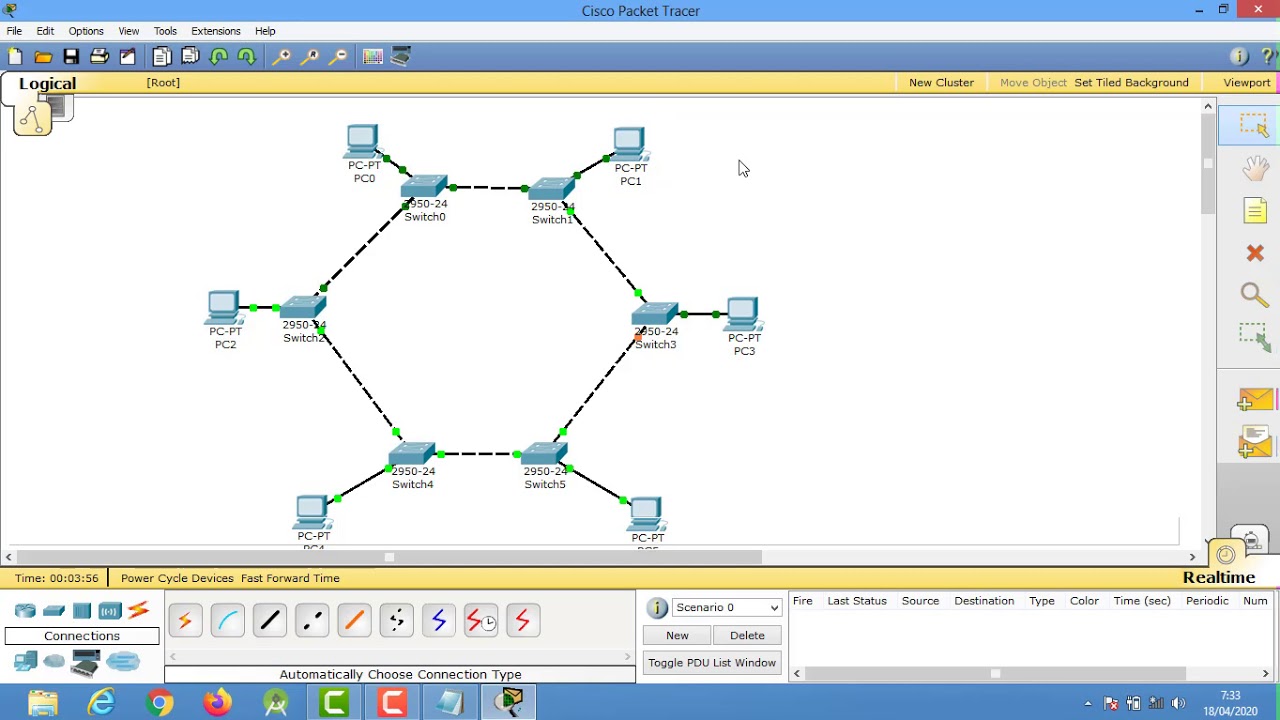Screen dimensions: 1280x720
Task: Choose the Move Layout hand tool
Action: [x=1255, y=167]
